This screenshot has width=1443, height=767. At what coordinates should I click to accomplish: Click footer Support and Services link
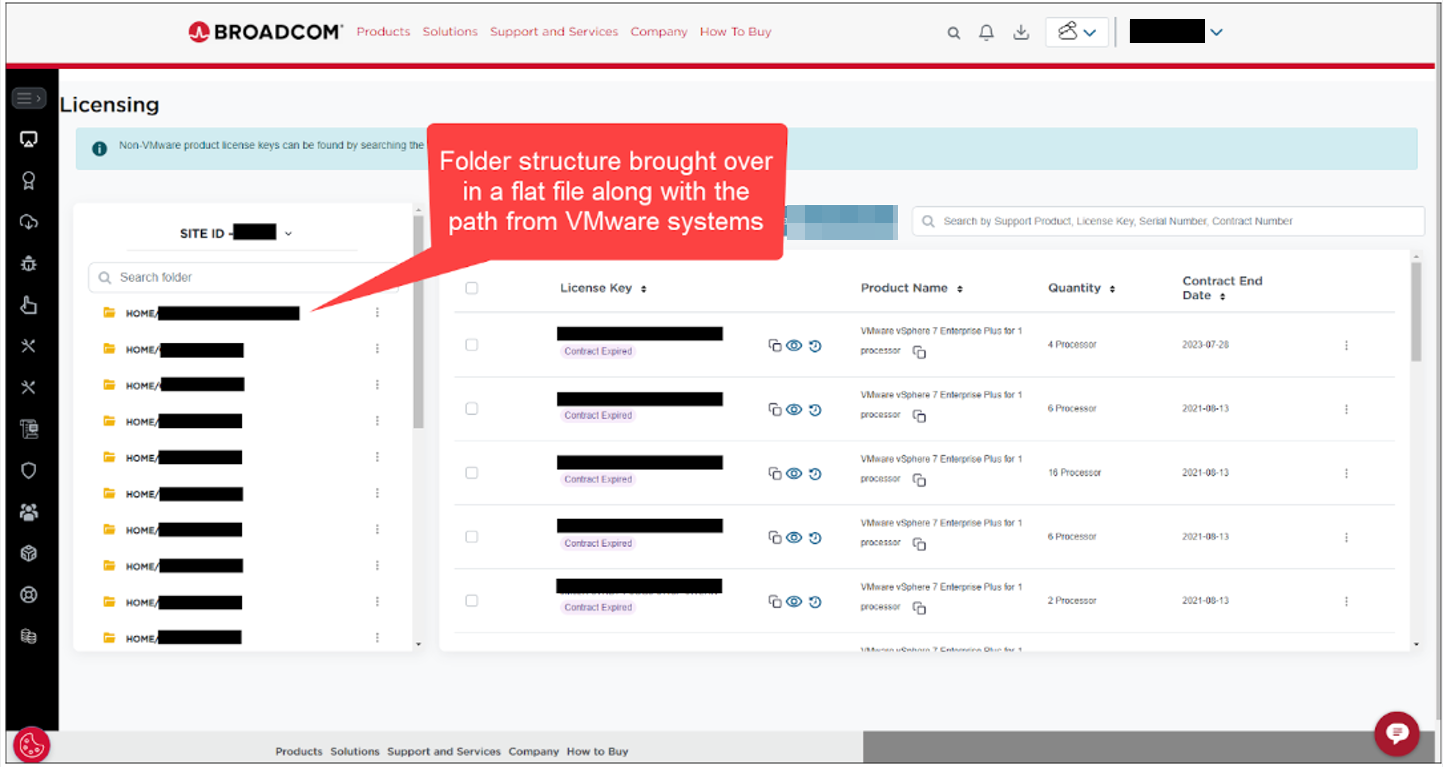coord(444,751)
